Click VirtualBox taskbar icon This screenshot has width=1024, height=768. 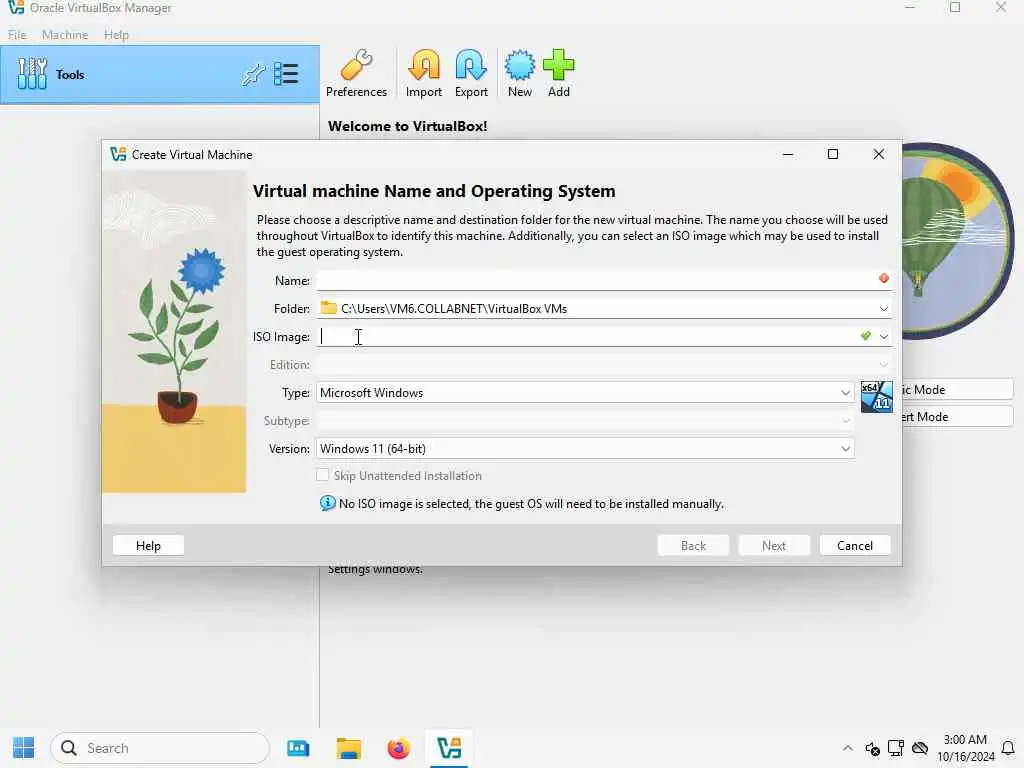(449, 748)
